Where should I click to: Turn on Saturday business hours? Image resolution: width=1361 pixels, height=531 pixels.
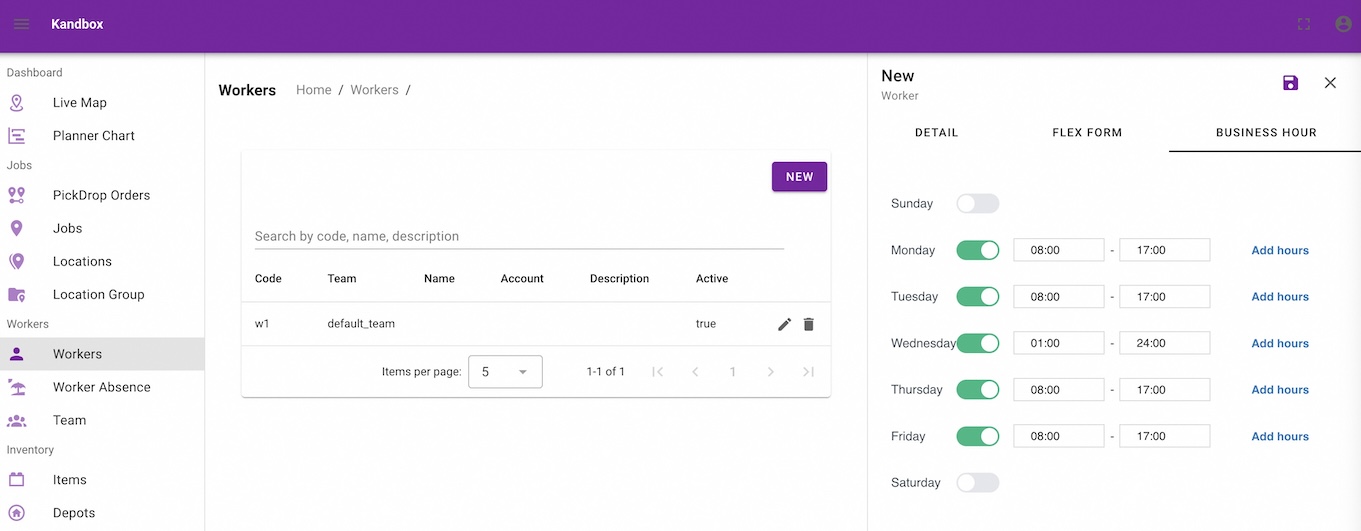pyautogui.click(x=977, y=483)
